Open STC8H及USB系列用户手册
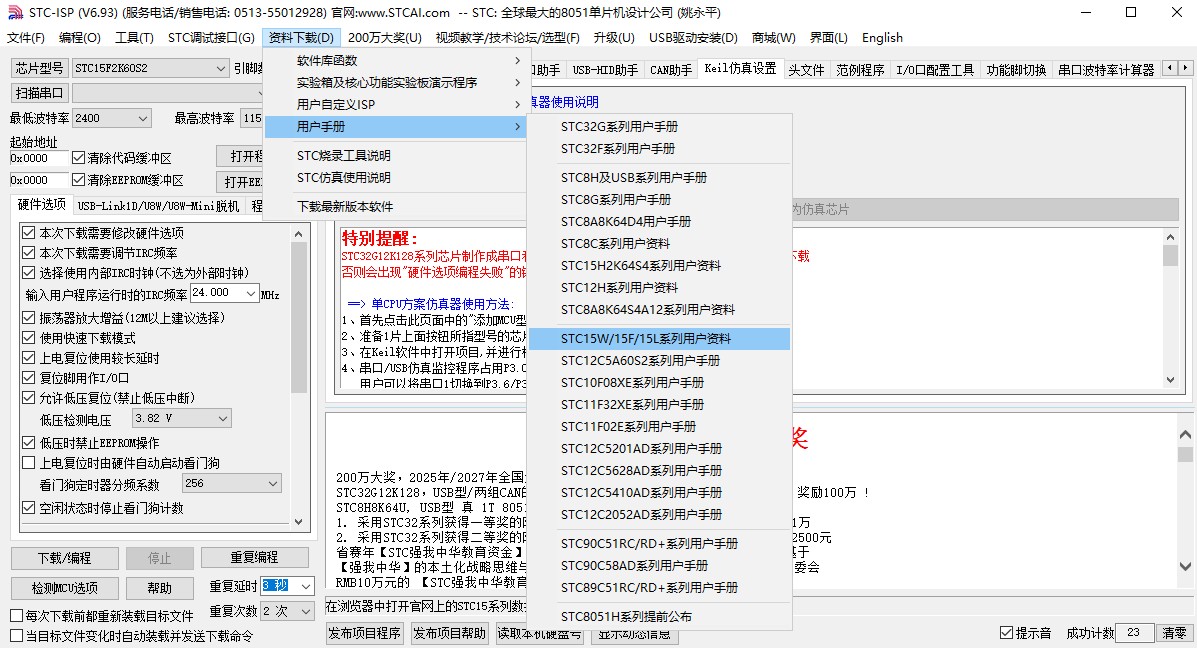The height and width of the screenshot is (648, 1197). click(660, 178)
